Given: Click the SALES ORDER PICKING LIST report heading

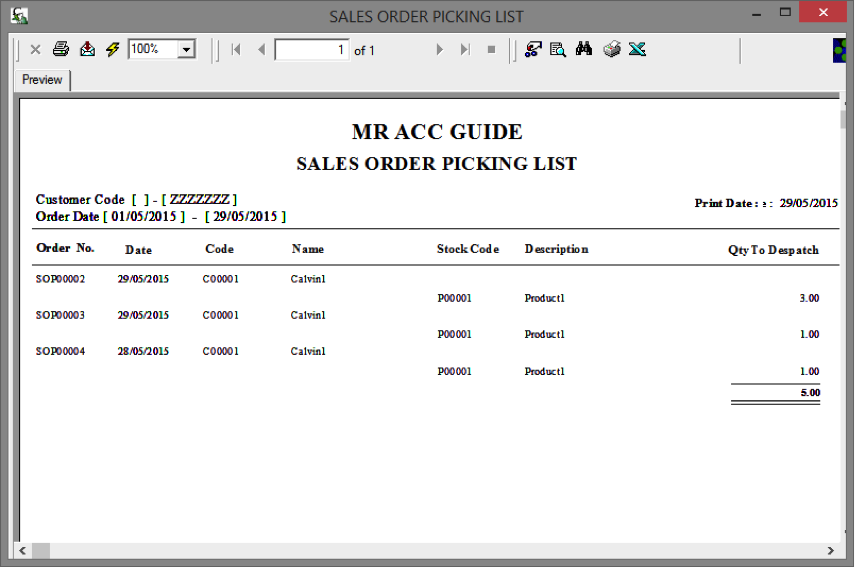Looking at the screenshot, I should coord(437,164).
